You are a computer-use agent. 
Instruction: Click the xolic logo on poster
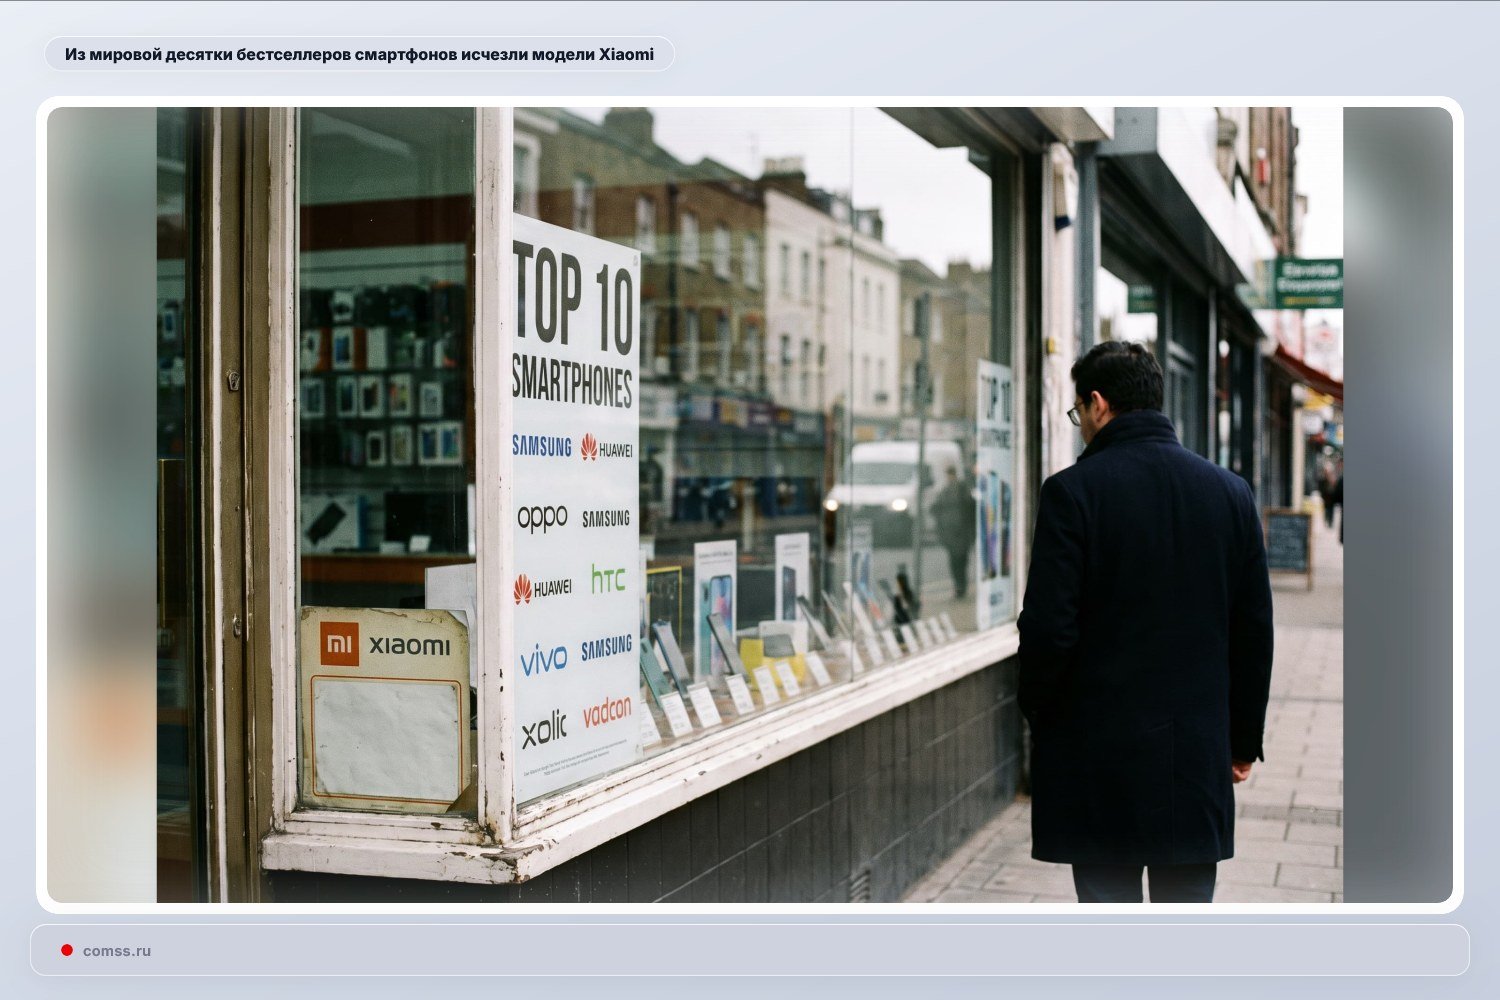point(544,729)
